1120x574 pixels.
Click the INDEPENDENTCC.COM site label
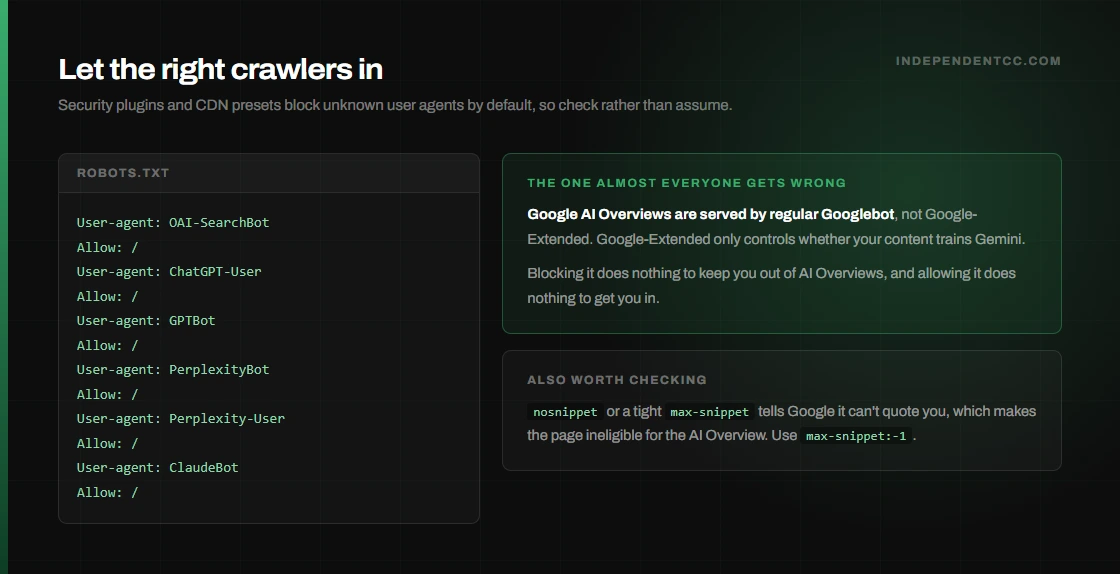pyautogui.click(x=978, y=61)
